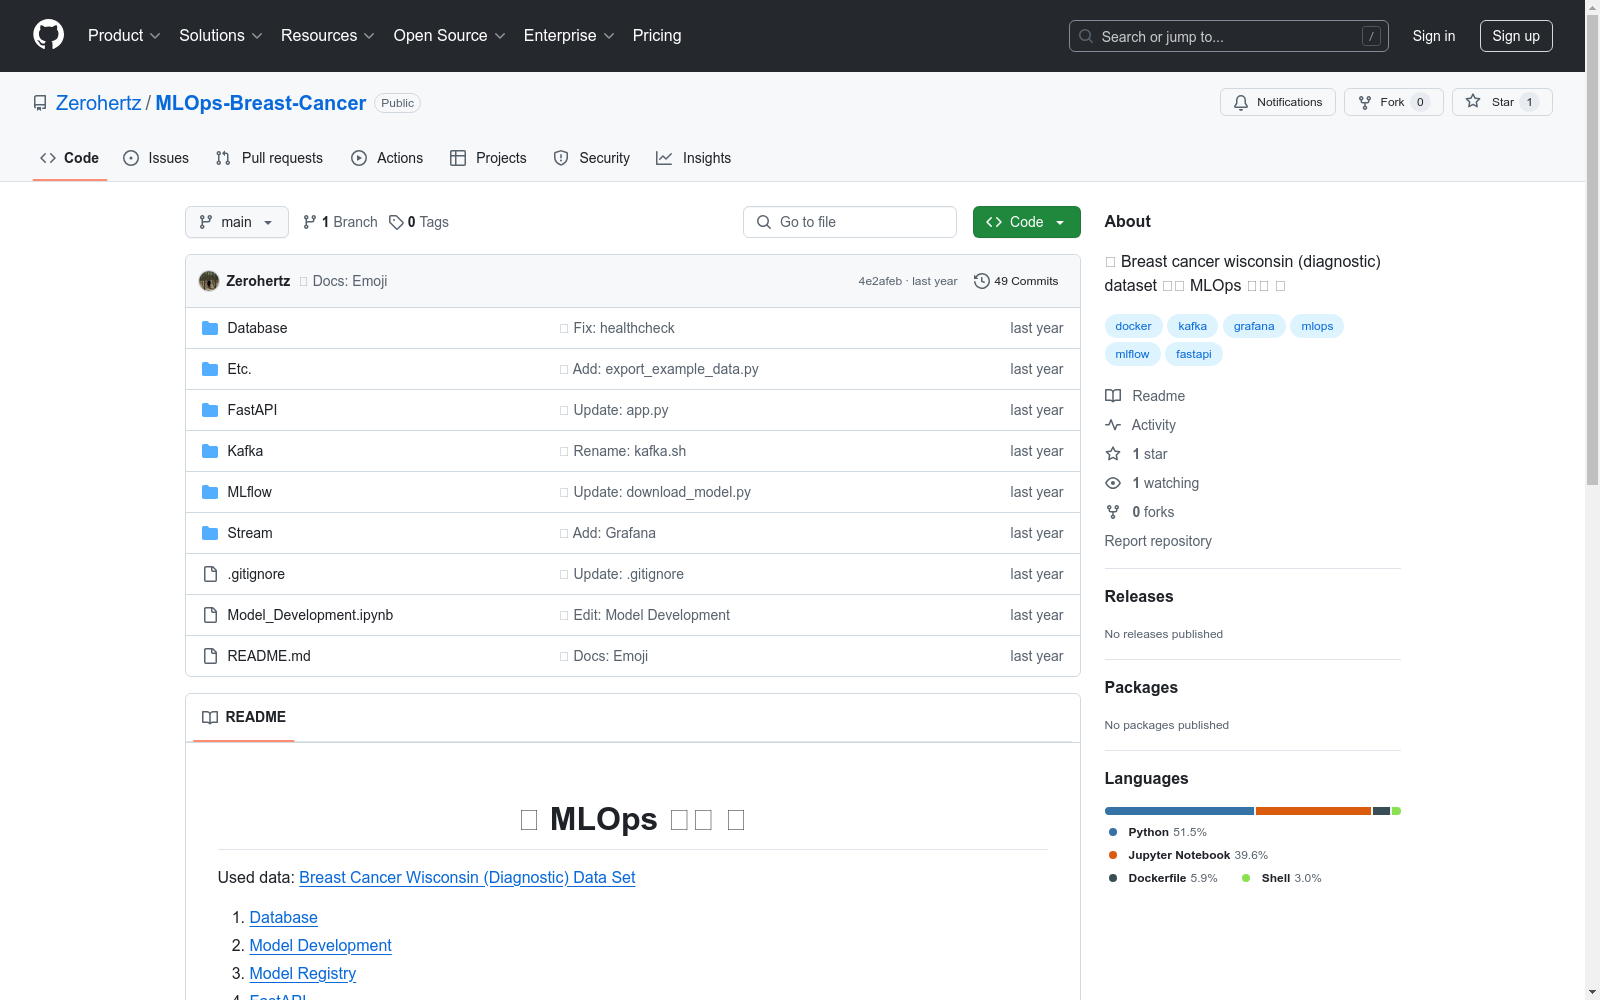Open the GitHub homepage logo
1600x1000 pixels.
pyautogui.click(x=48, y=35)
